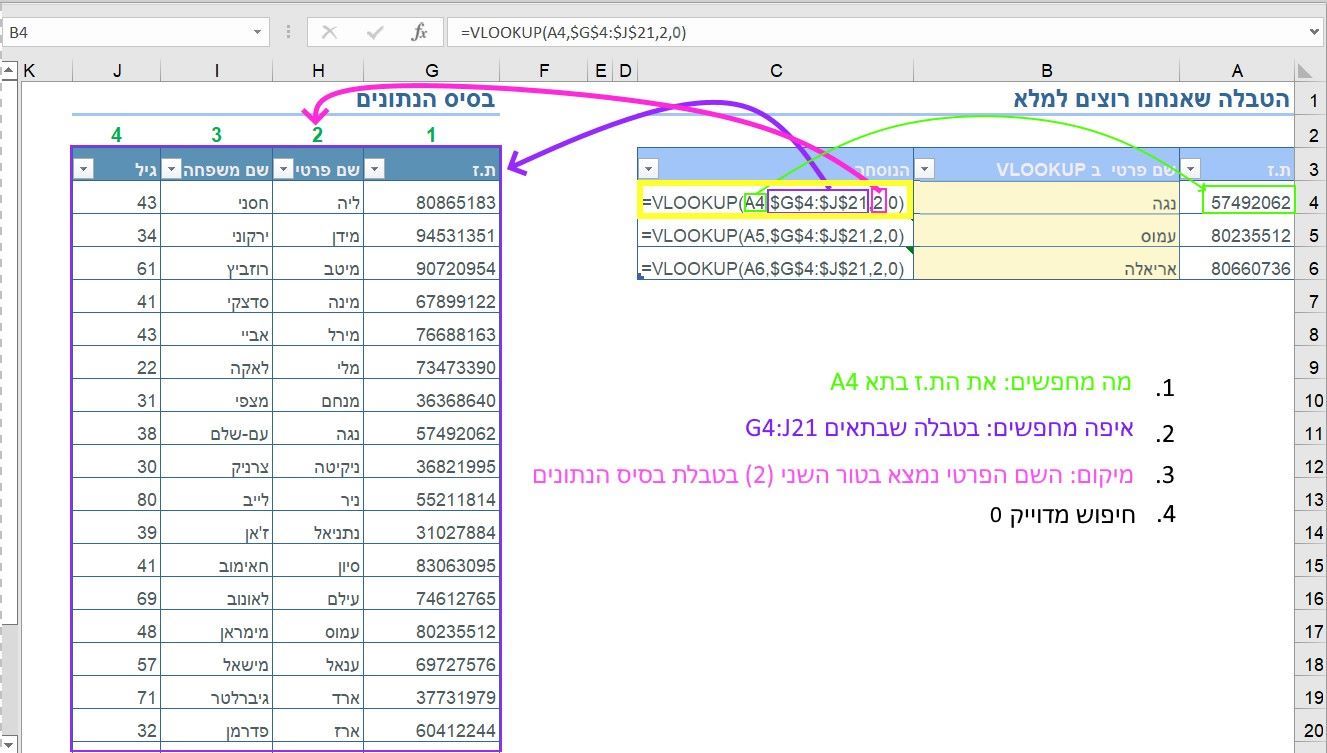
Task: Expand the formula bar with its chevron
Action: click(x=1315, y=31)
